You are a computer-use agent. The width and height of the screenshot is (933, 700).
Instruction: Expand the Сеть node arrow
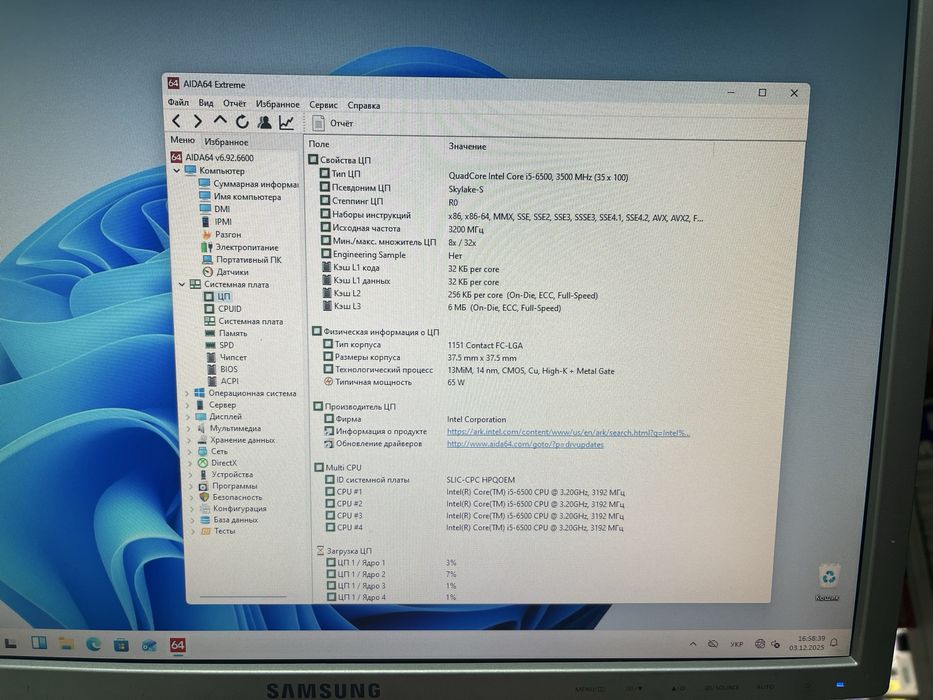190,452
